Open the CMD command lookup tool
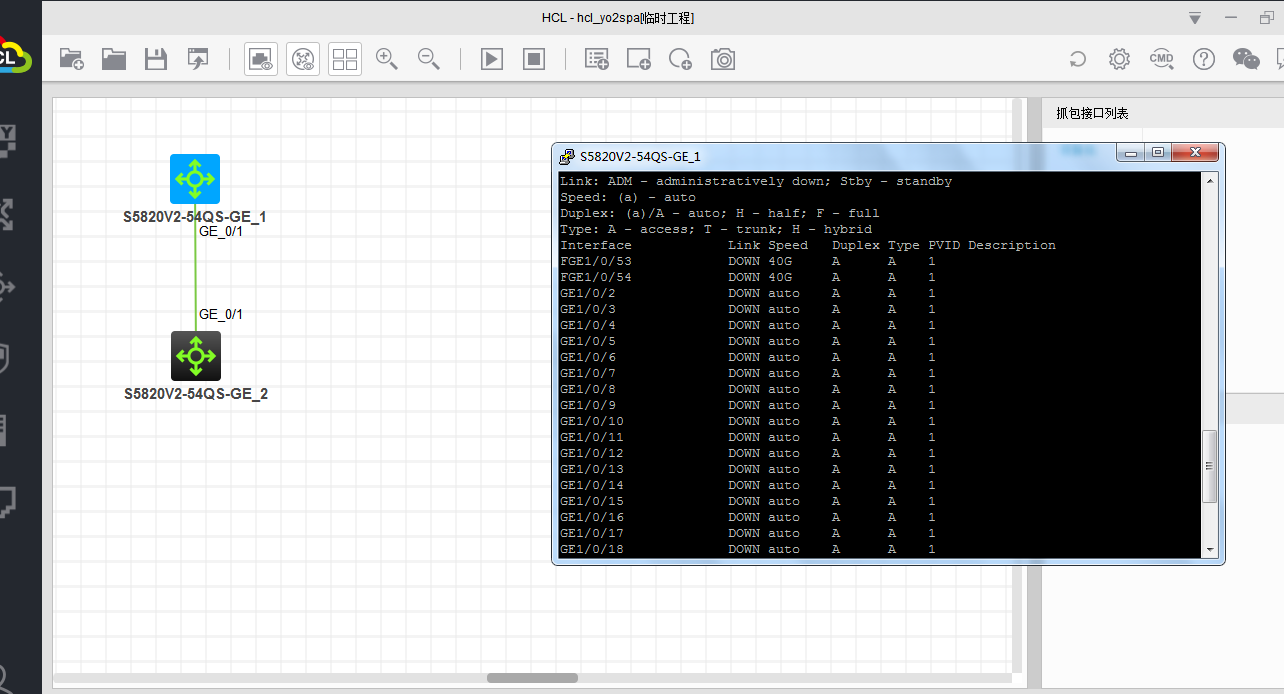This screenshot has width=1284, height=694. point(1161,59)
